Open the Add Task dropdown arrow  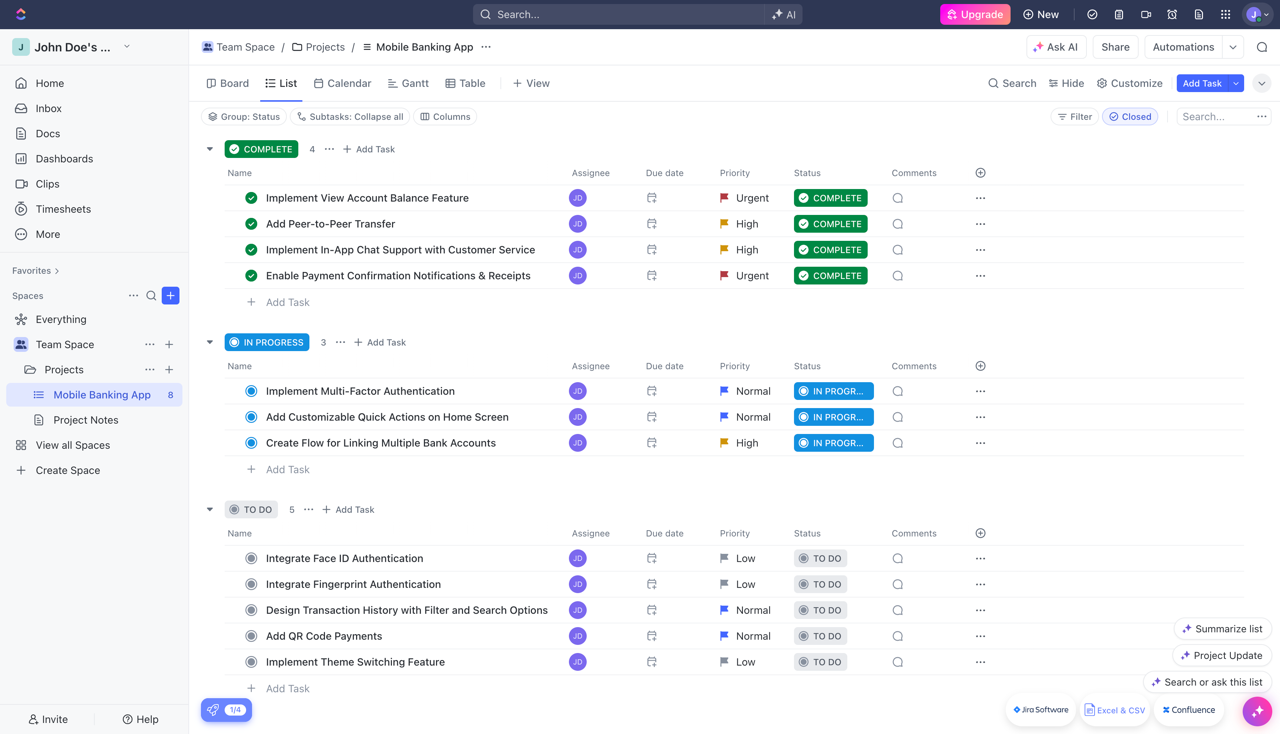coord(1233,83)
